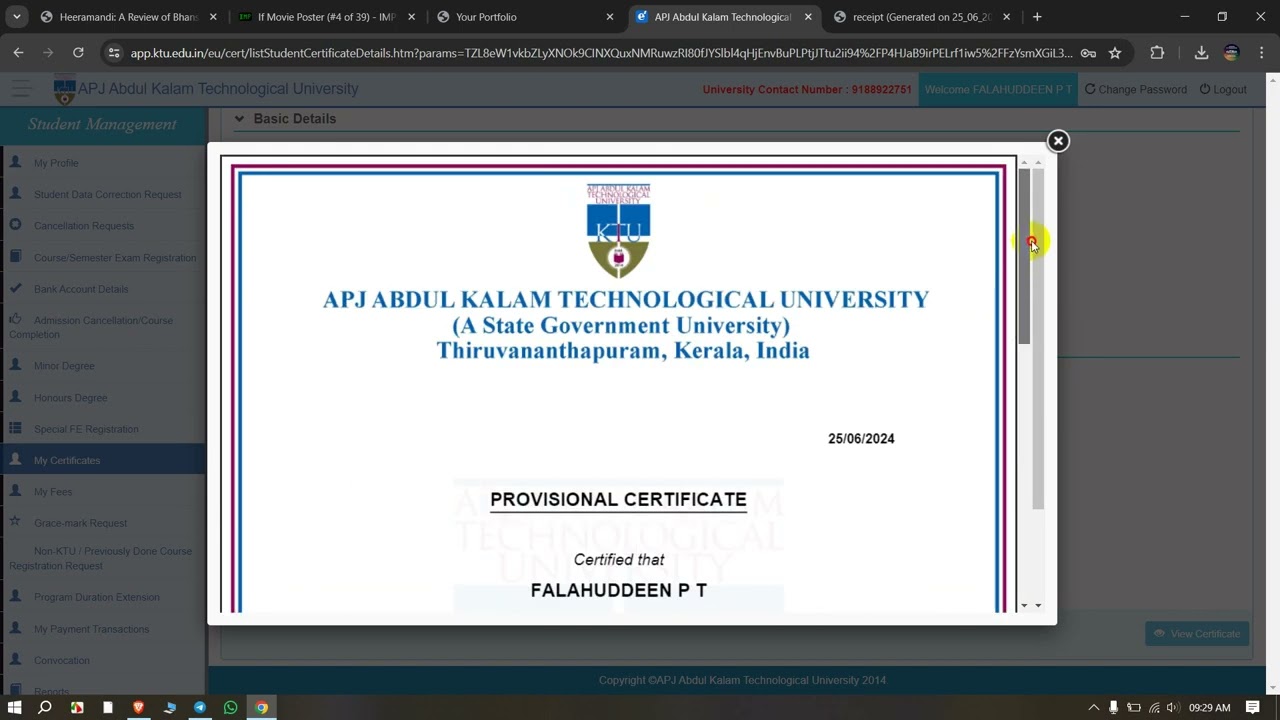Open Admission Cancellation/Course Completion
Screen dimensions: 1280x720
pyautogui.click(x=91, y=327)
